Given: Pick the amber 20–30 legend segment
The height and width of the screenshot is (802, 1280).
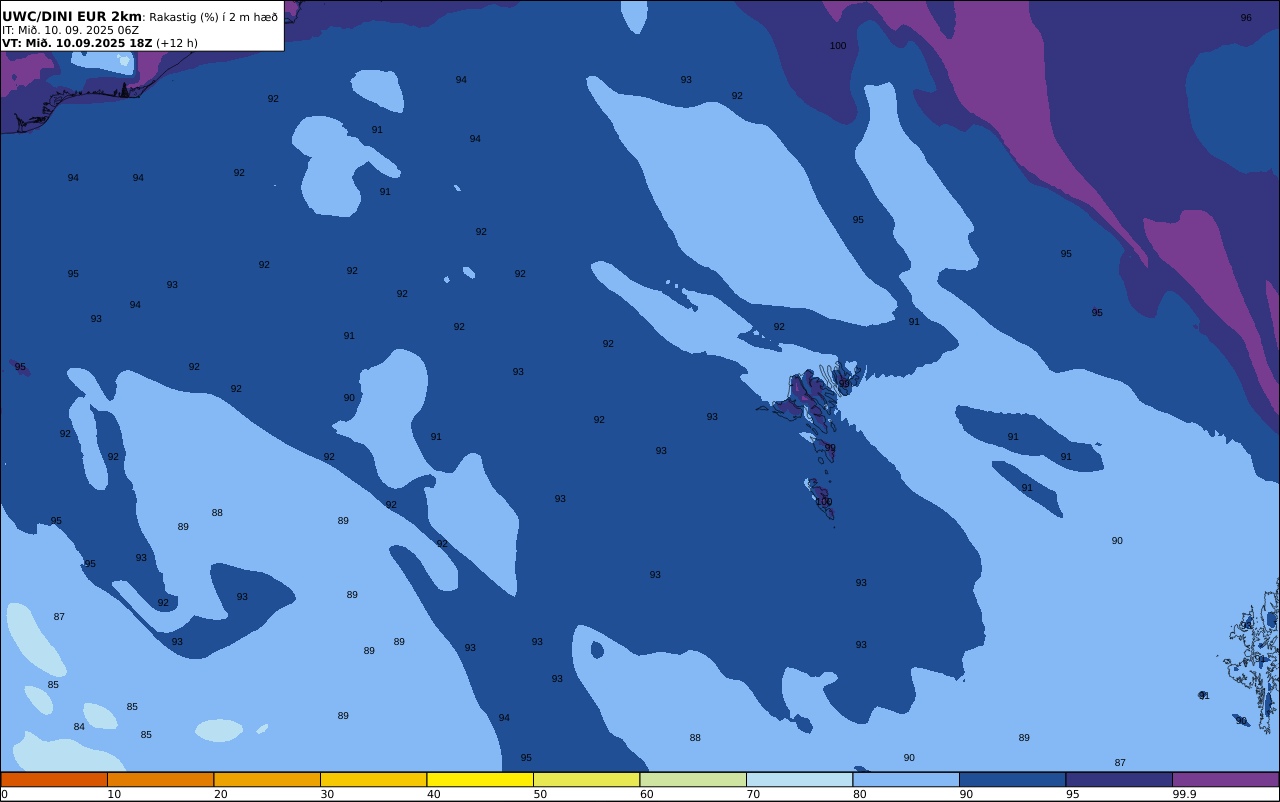Looking at the screenshot, I should click(x=267, y=779).
